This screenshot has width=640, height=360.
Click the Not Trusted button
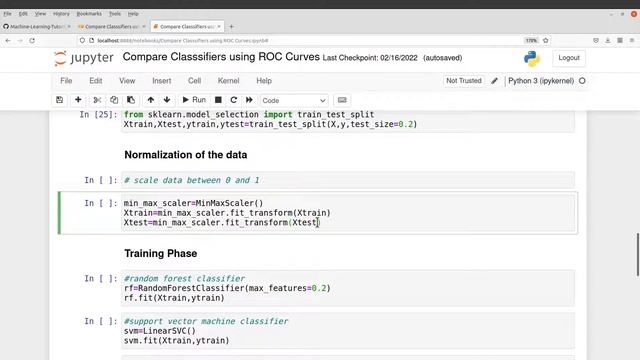[464, 81]
